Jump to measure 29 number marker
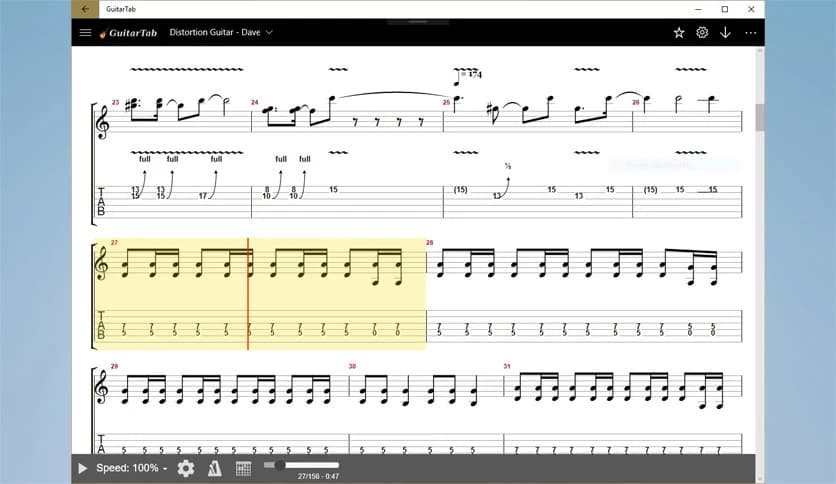The height and width of the screenshot is (484, 836). (x=114, y=366)
